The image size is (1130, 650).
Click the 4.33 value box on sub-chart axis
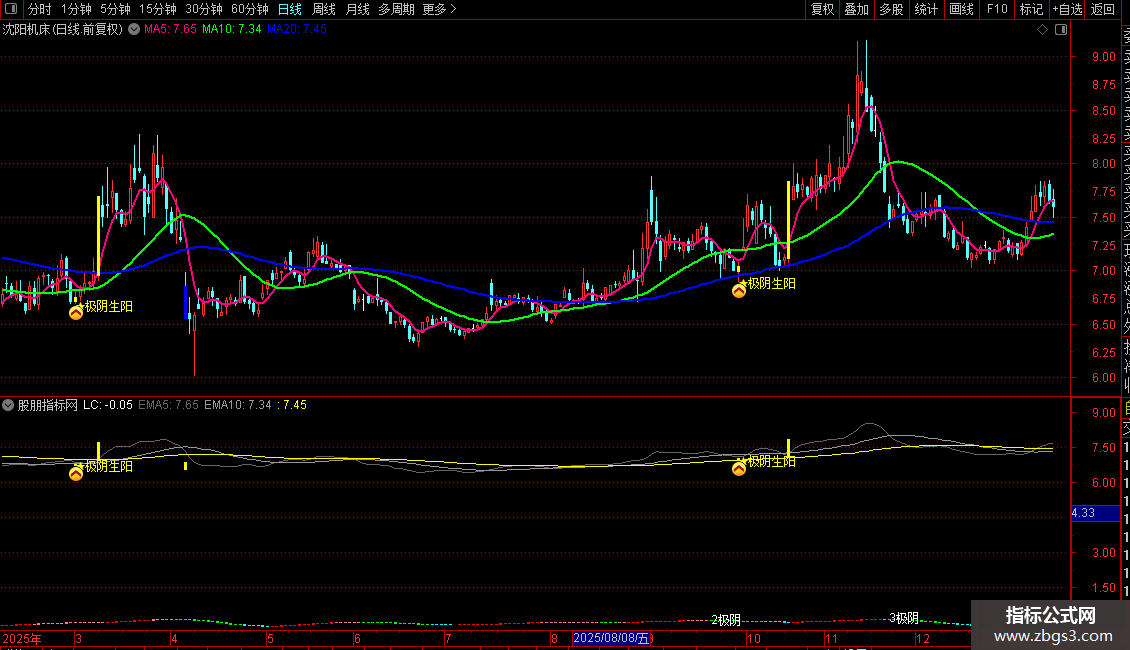click(1095, 513)
